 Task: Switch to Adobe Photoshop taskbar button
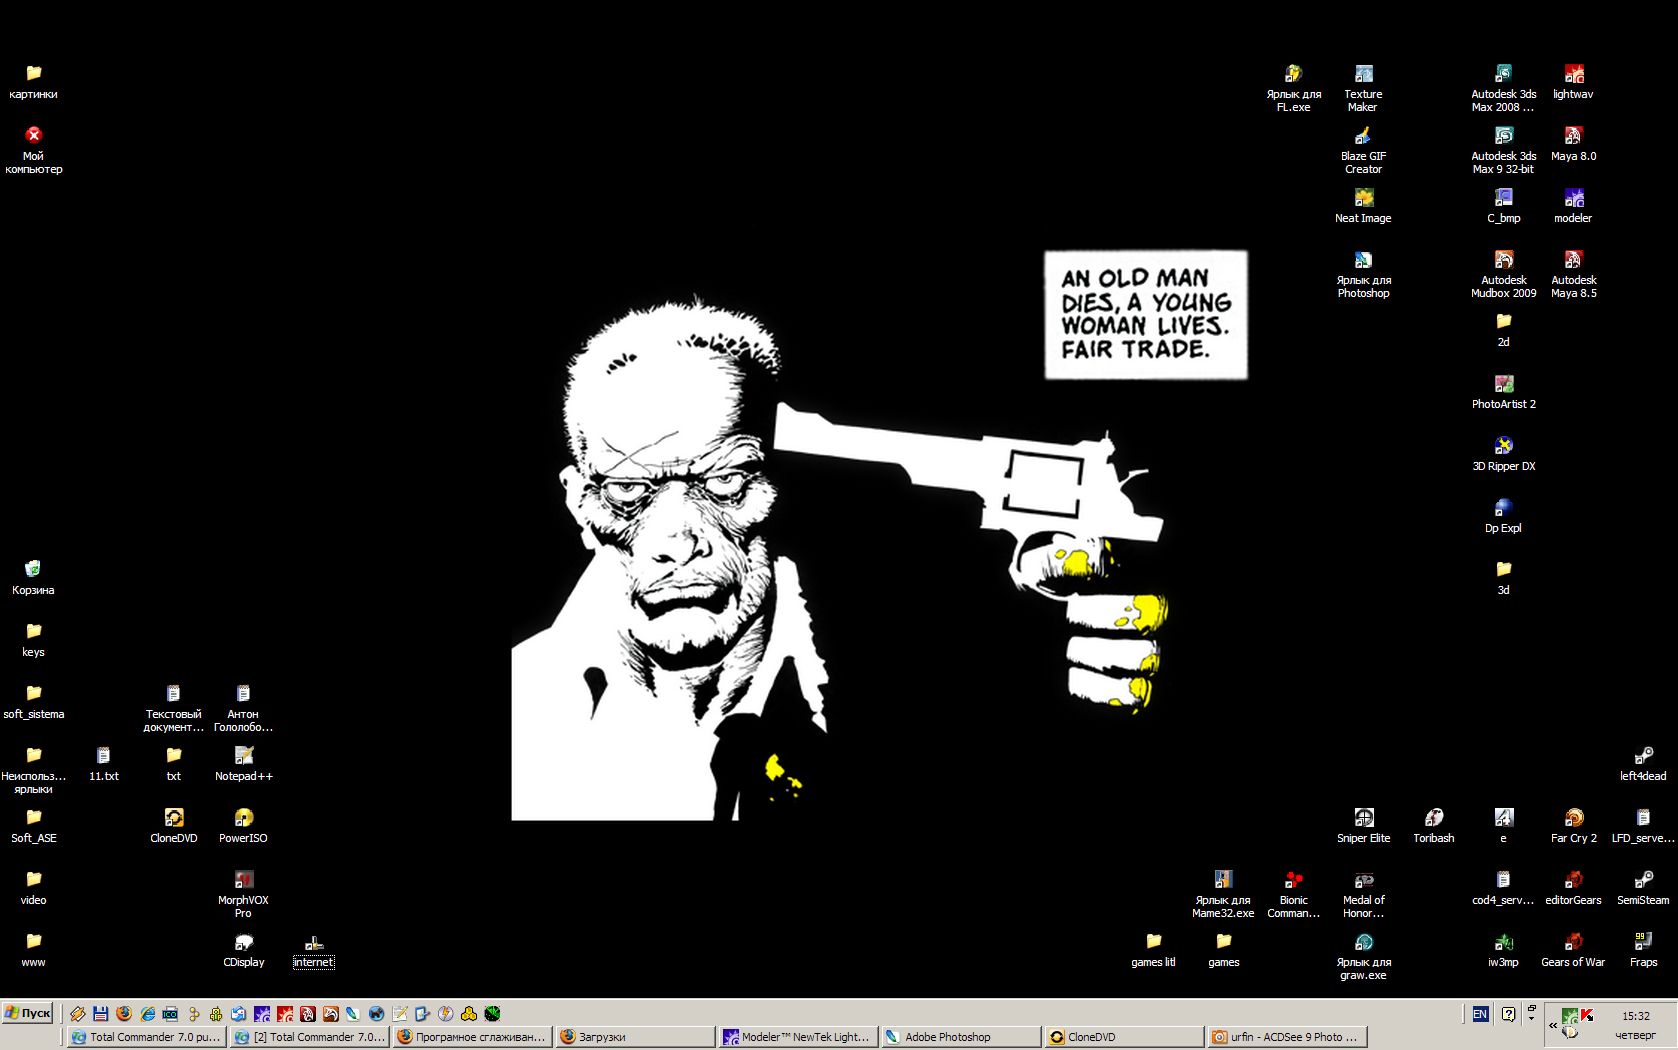961,1037
